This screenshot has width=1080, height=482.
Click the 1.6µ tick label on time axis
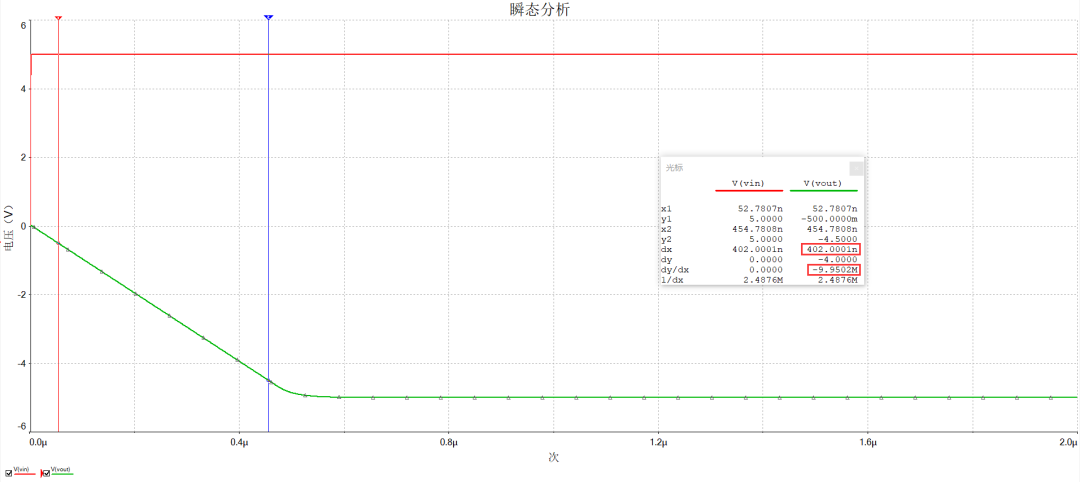(x=868, y=441)
